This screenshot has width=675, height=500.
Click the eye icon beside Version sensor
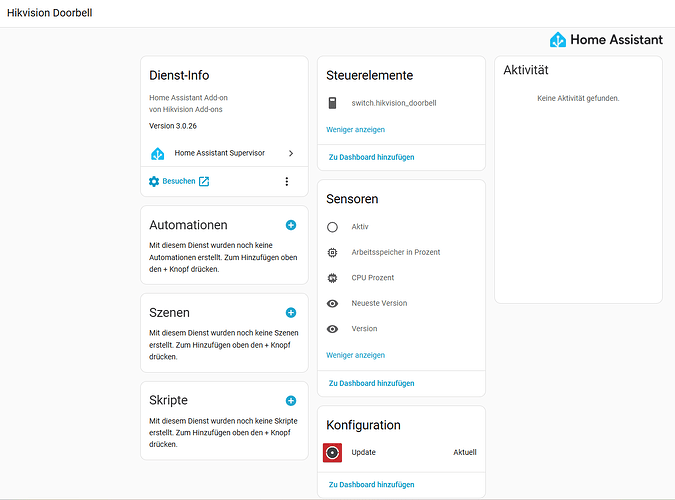(332, 329)
